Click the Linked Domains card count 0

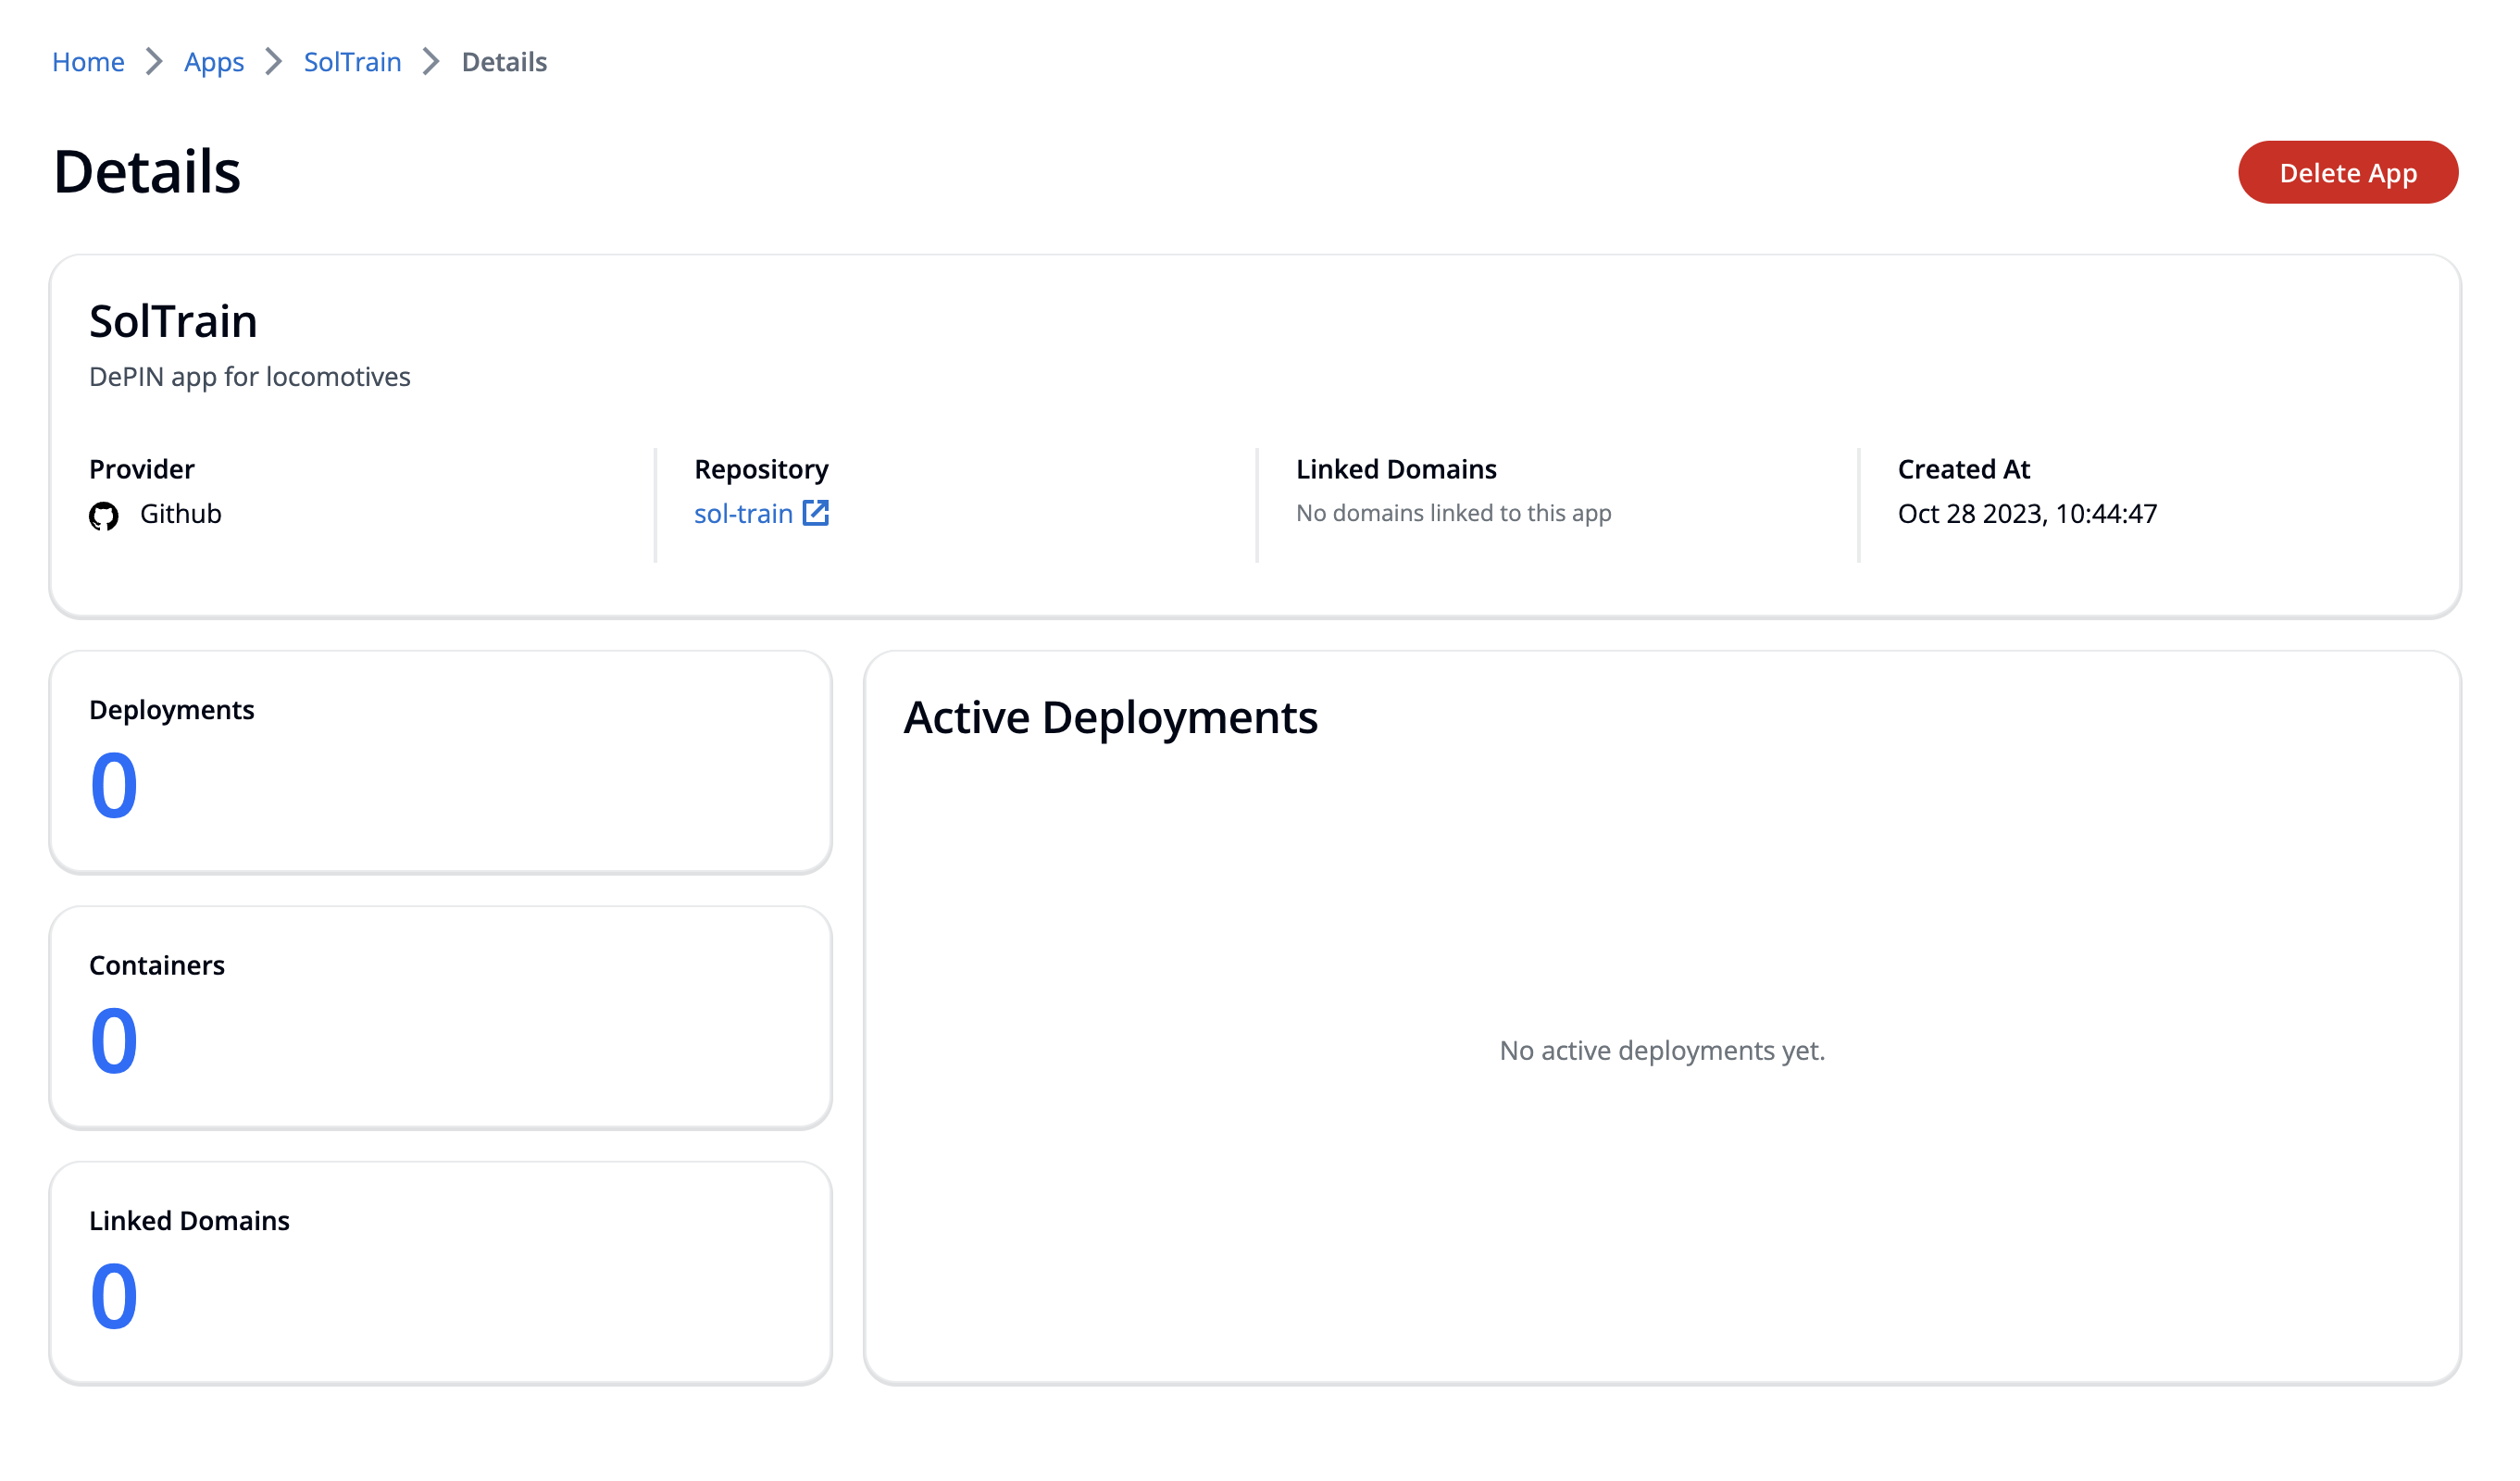(x=114, y=1296)
